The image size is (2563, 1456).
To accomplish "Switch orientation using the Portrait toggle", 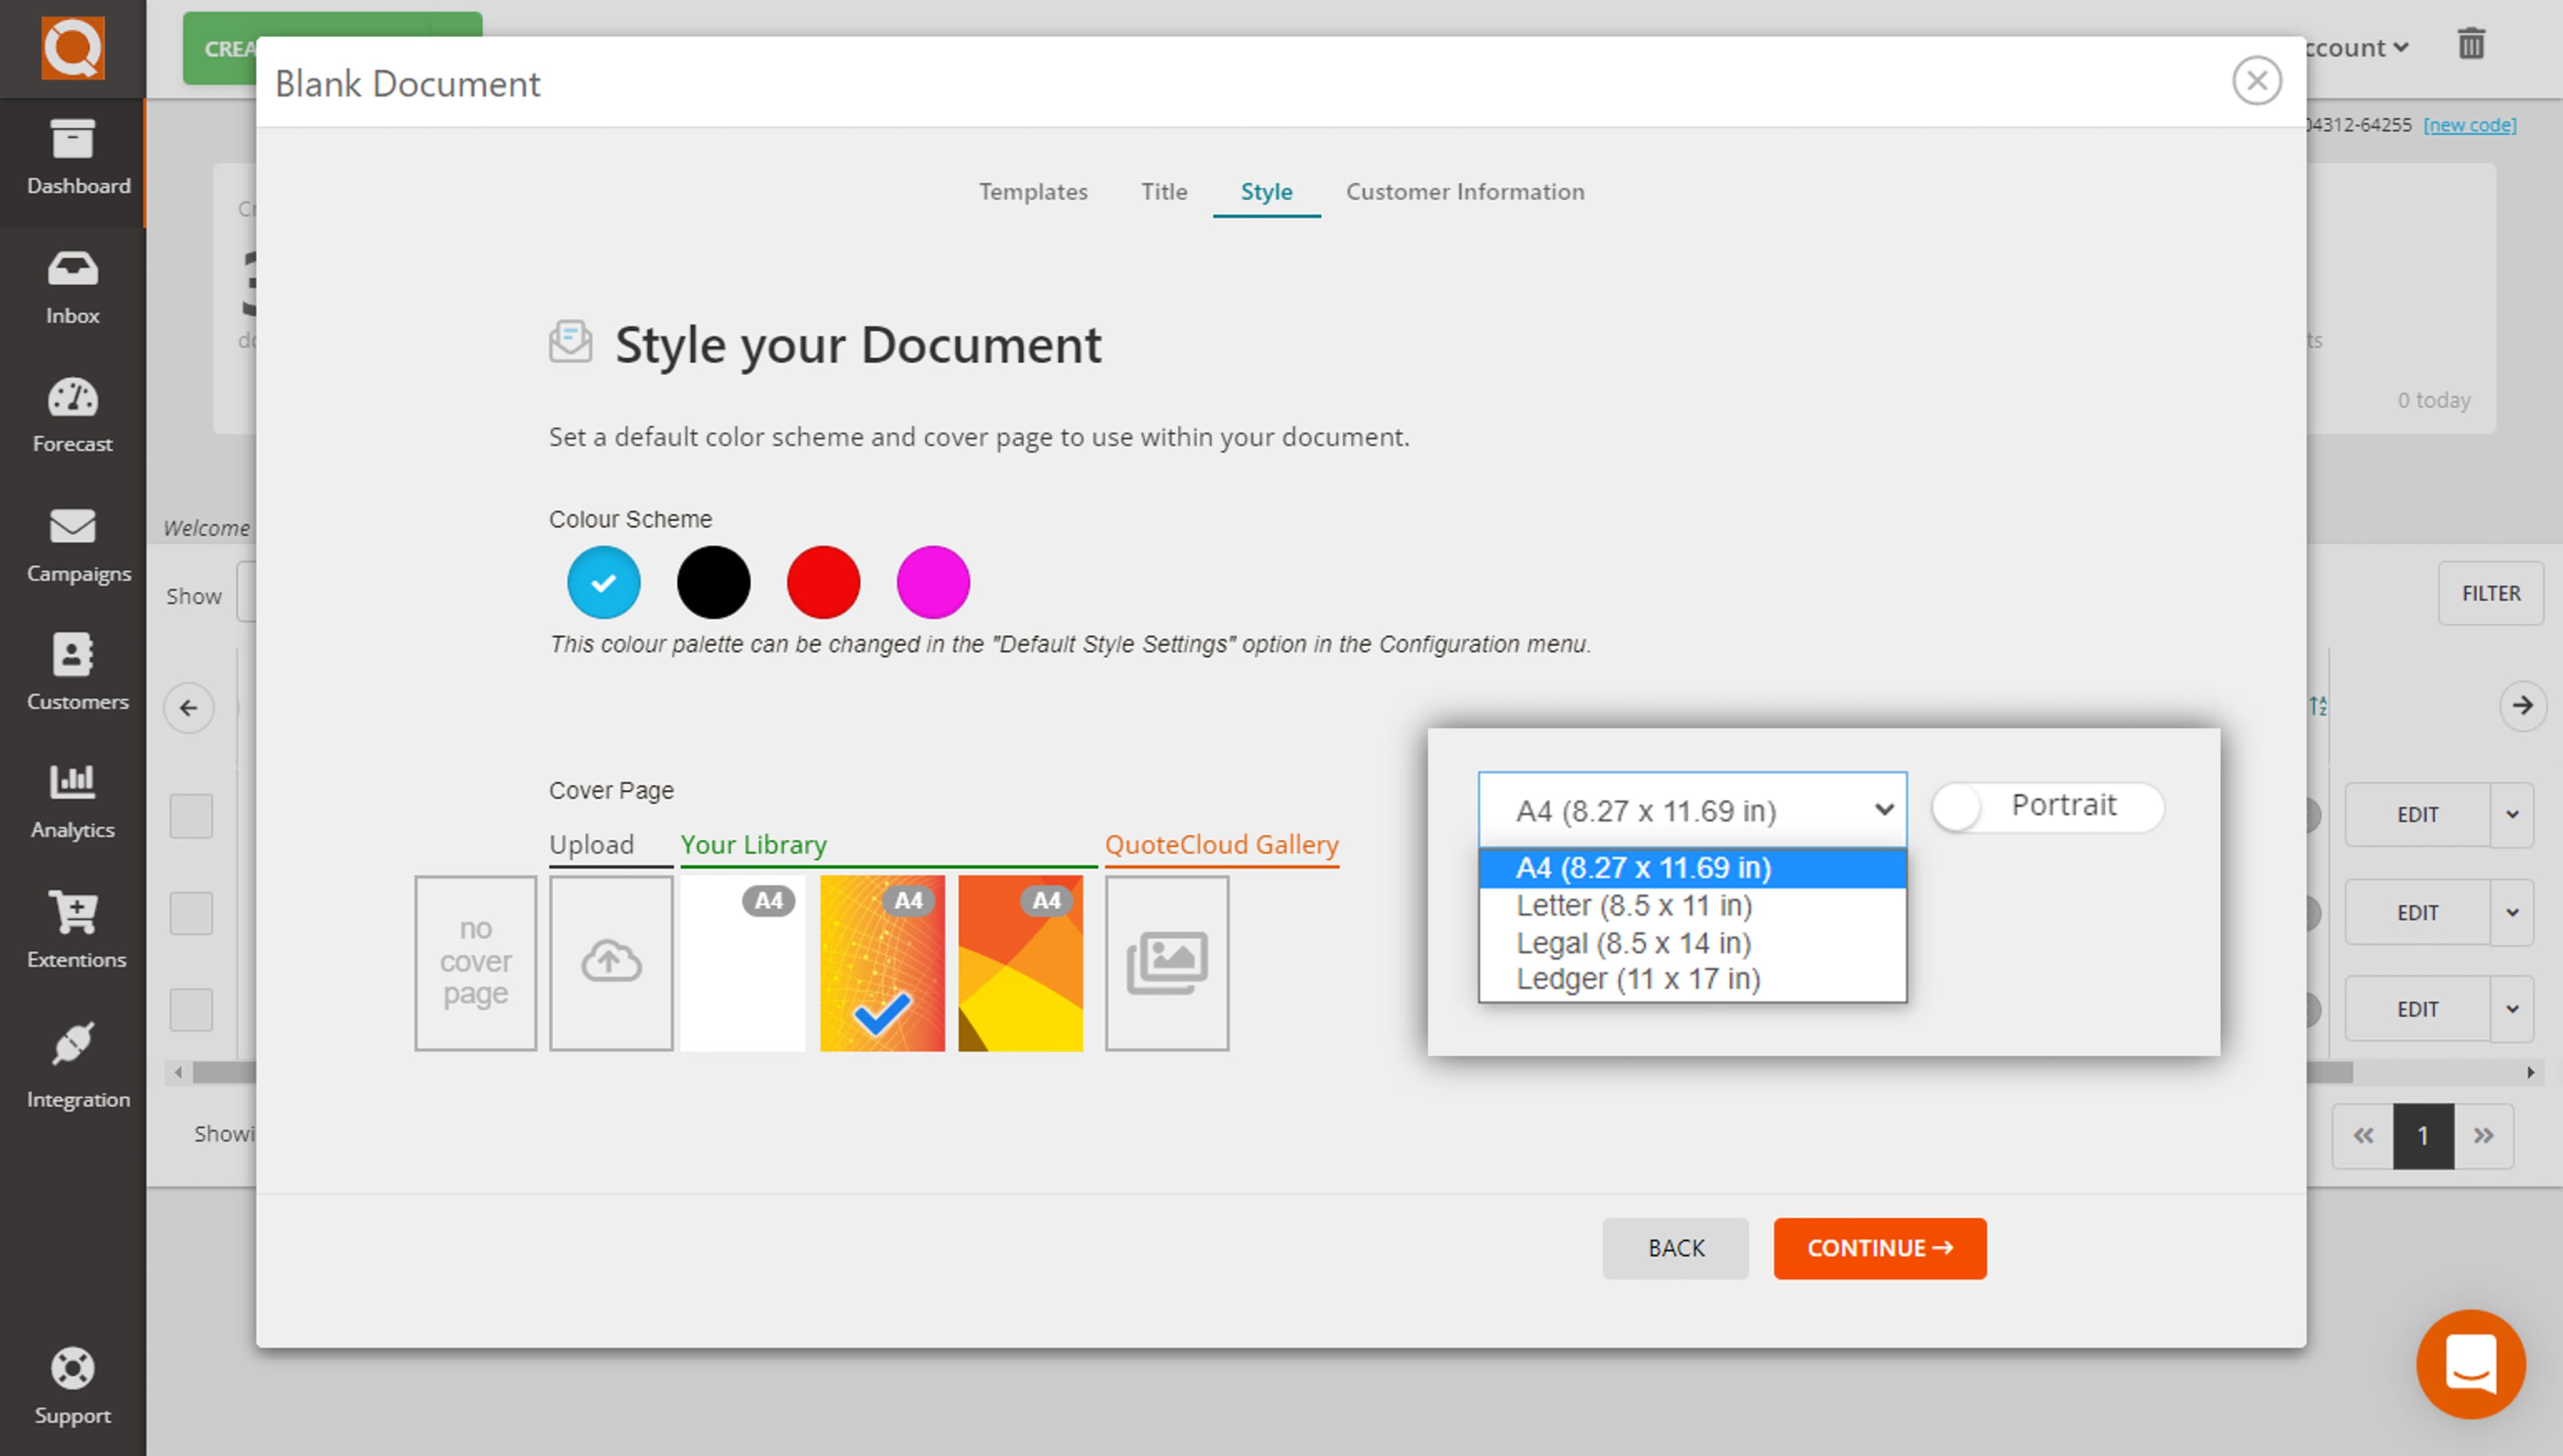I will coord(2046,807).
